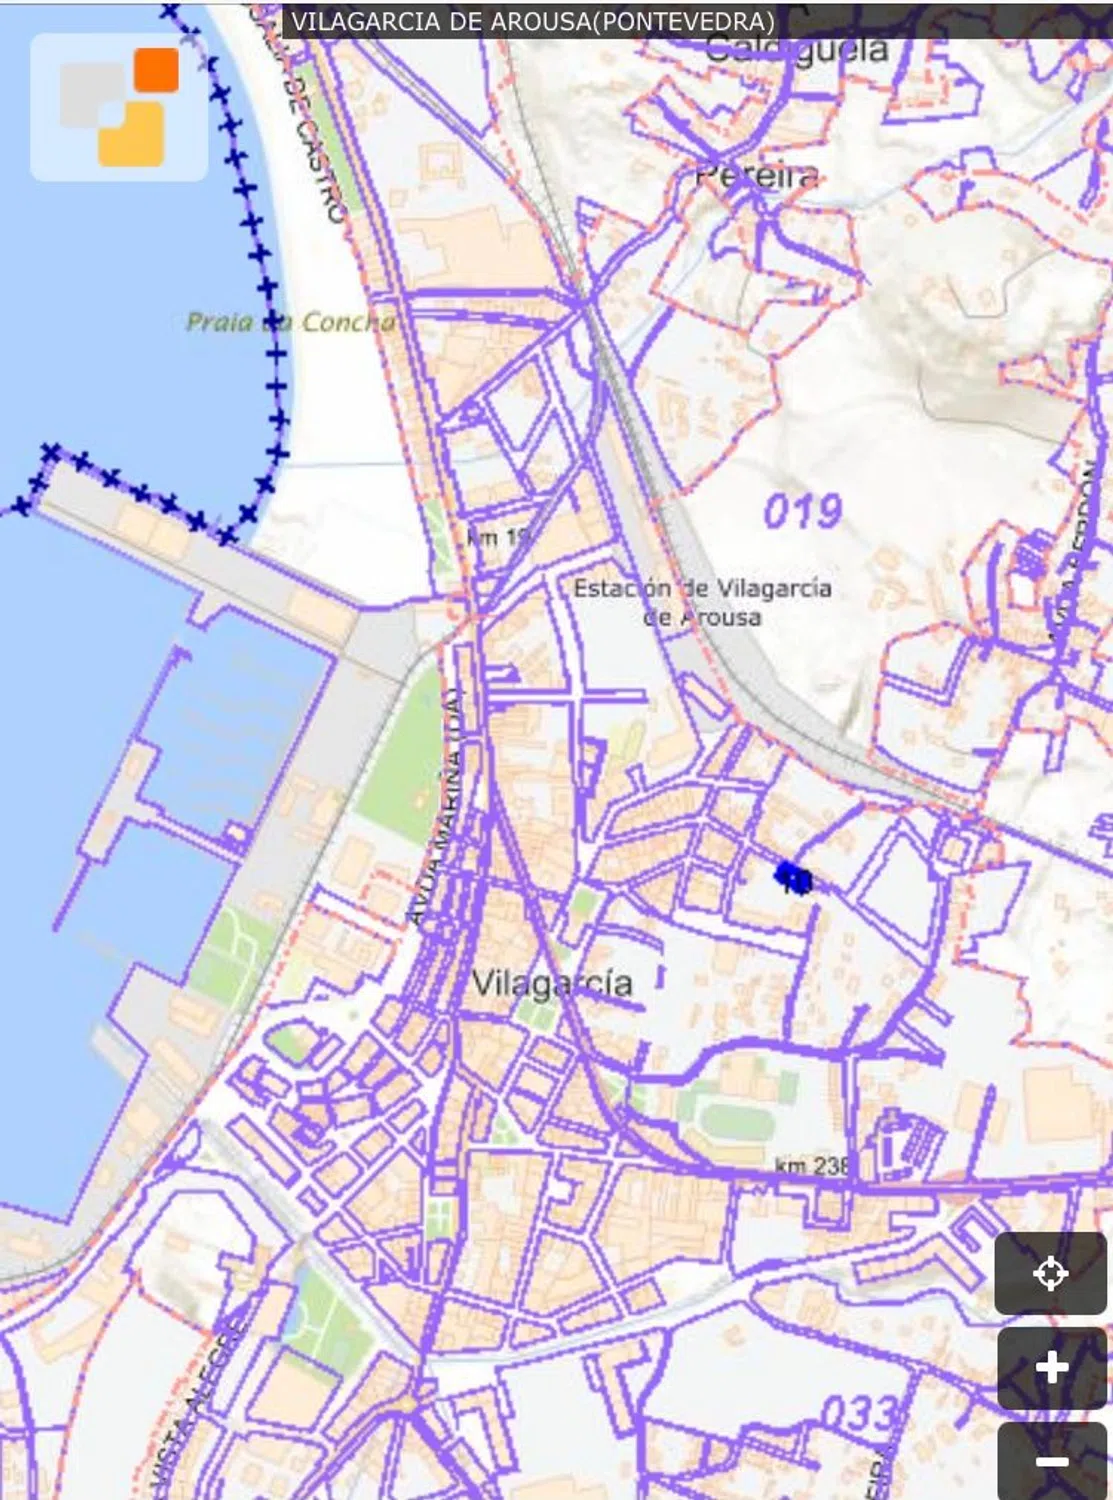Click the km 238 road marker
Screen dimensions: 1113x1500
812,1165
